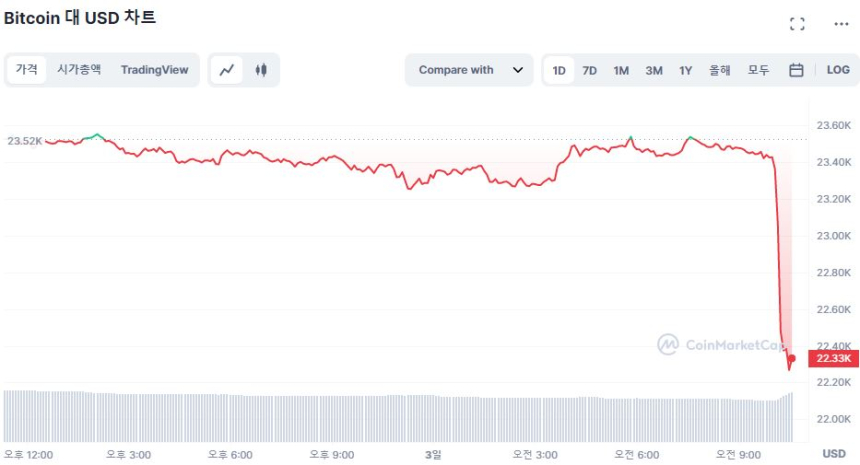Screen dimensions: 860x465
Task: Switch to the 가격 tab
Action: coord(27,70)
